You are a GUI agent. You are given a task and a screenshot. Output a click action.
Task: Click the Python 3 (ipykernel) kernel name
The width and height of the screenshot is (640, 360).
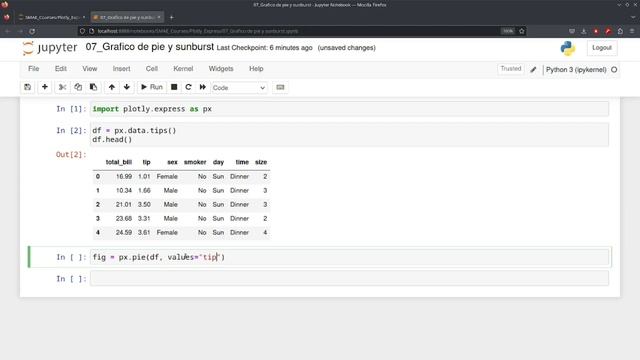[576, 70]
